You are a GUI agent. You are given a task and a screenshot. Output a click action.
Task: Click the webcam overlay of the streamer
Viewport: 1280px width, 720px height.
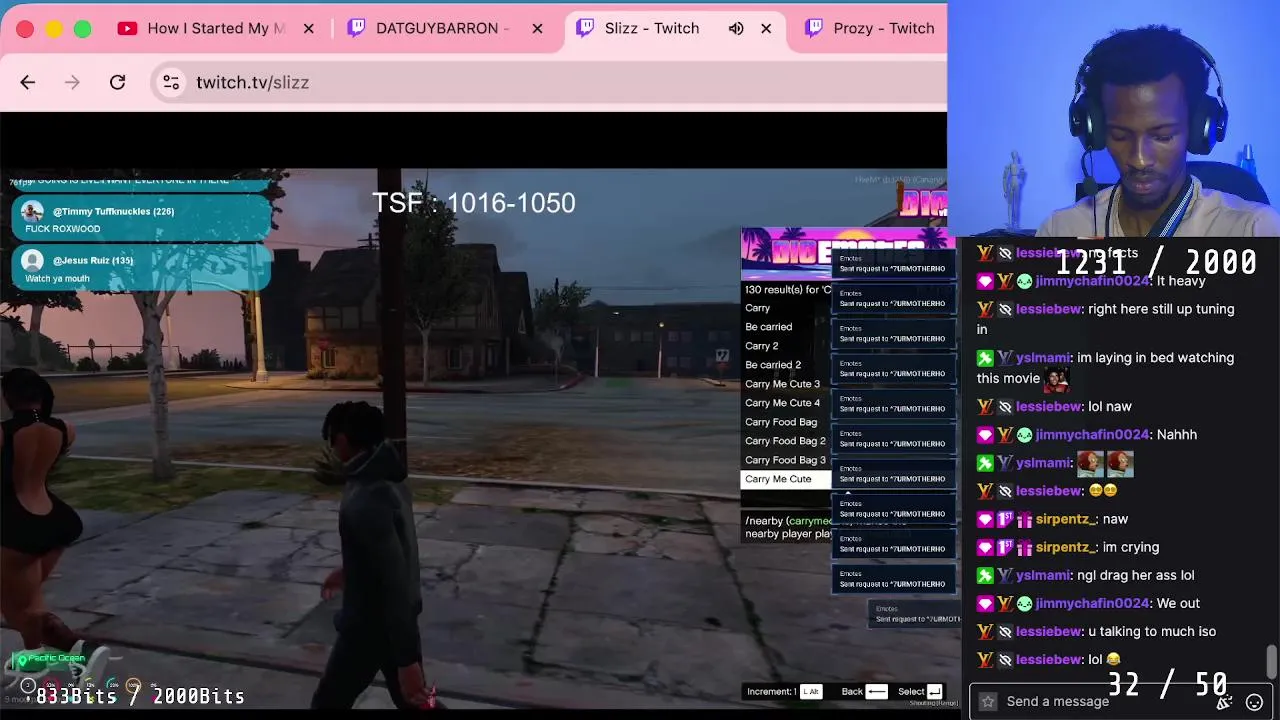(x=1113, y=118)
